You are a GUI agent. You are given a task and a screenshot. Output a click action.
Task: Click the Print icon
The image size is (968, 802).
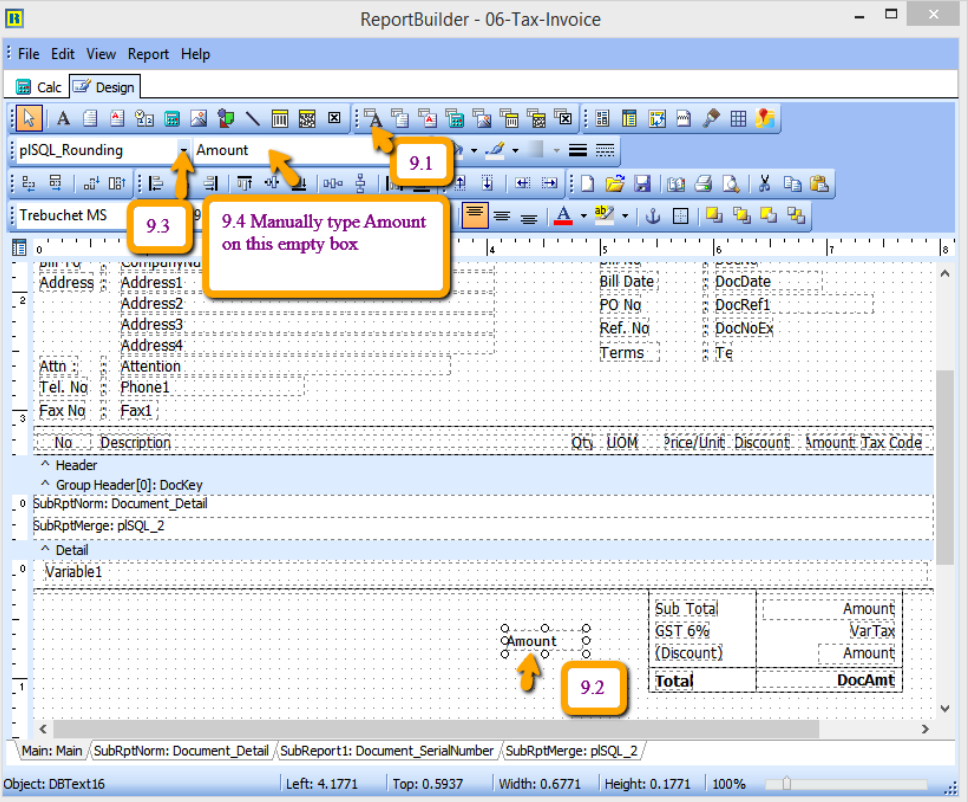[704, 183]
